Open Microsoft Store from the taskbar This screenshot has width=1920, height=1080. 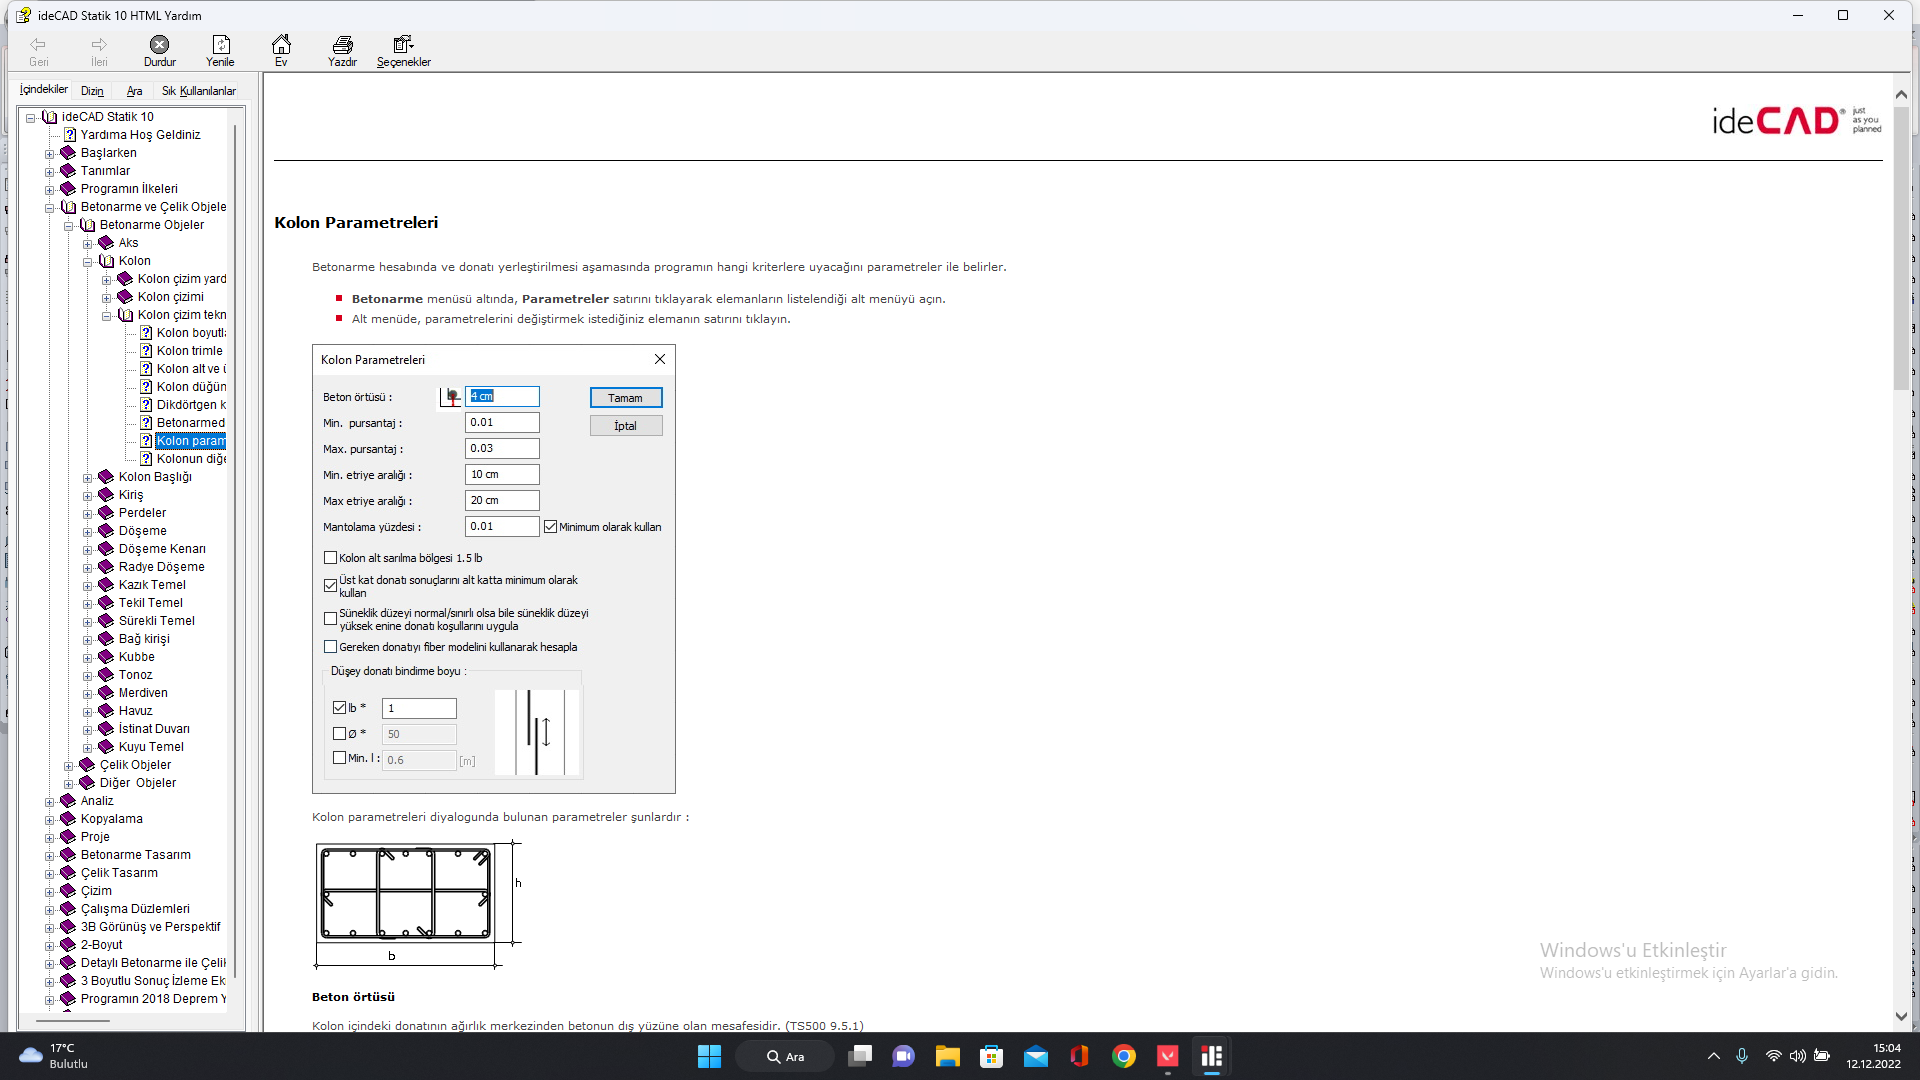[x=991, y=1056]
